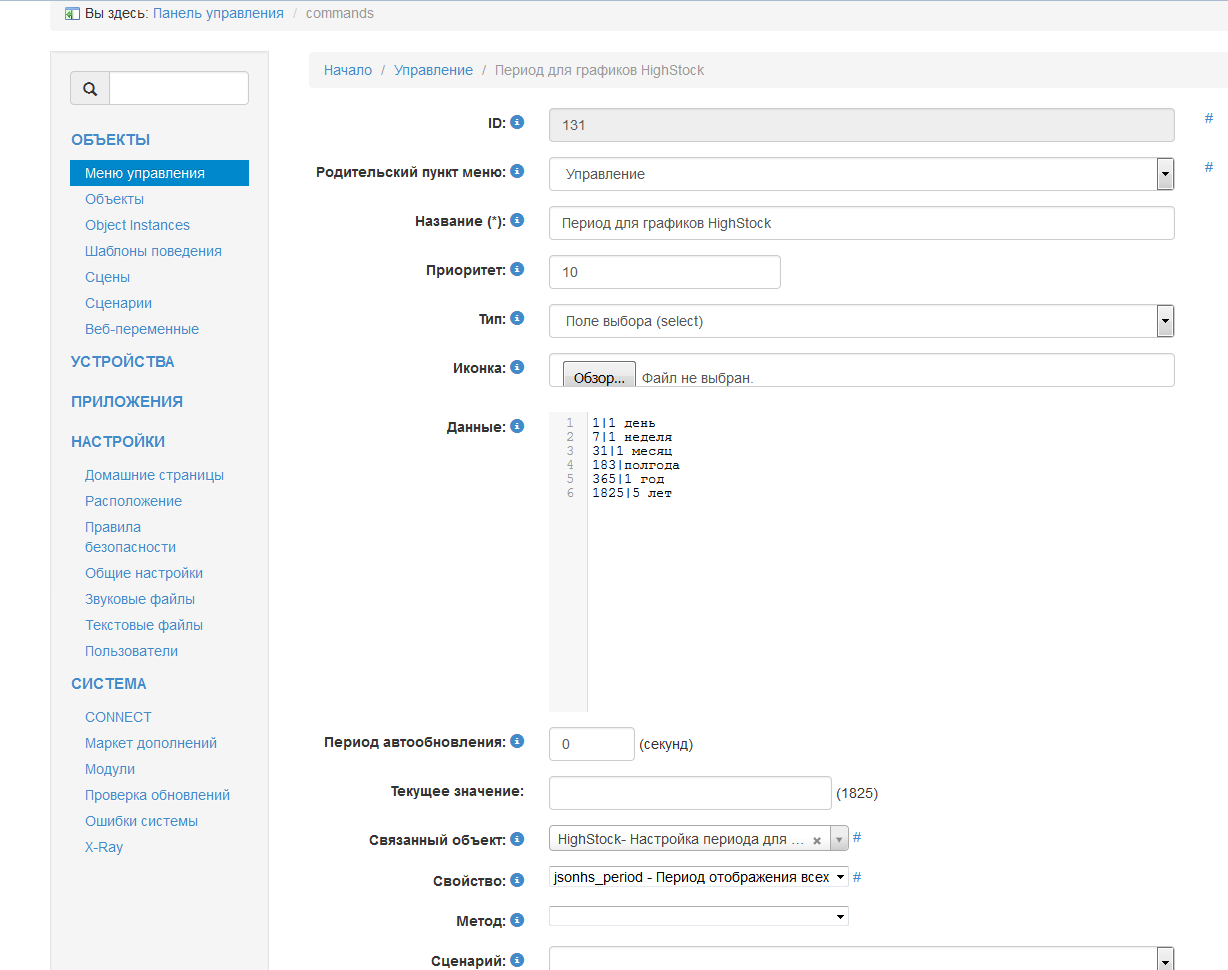The height and width of the screenshot is (970, 1228).
Task: Expand the Тип select dropdown
Action: pos(860,321)
